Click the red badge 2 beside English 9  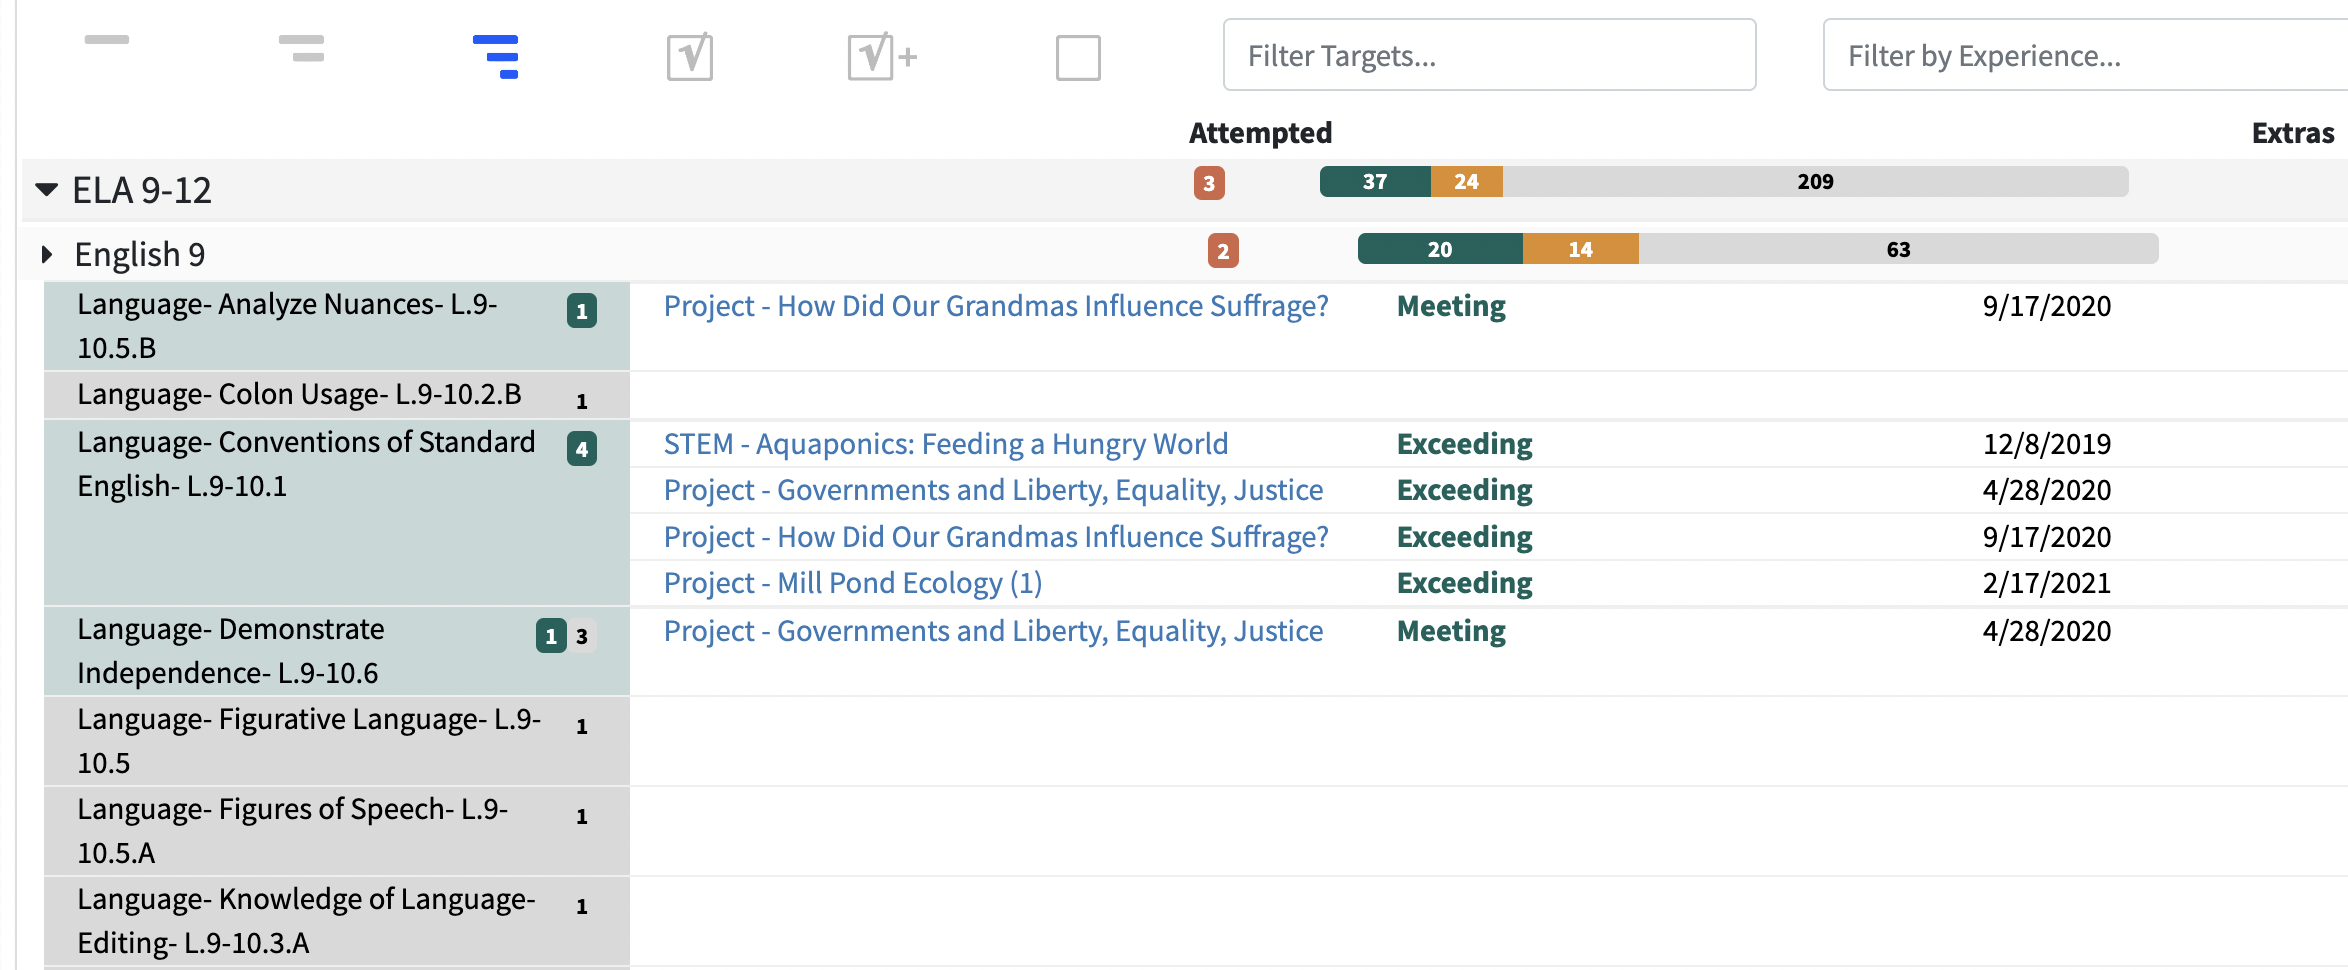point(1223,251)
